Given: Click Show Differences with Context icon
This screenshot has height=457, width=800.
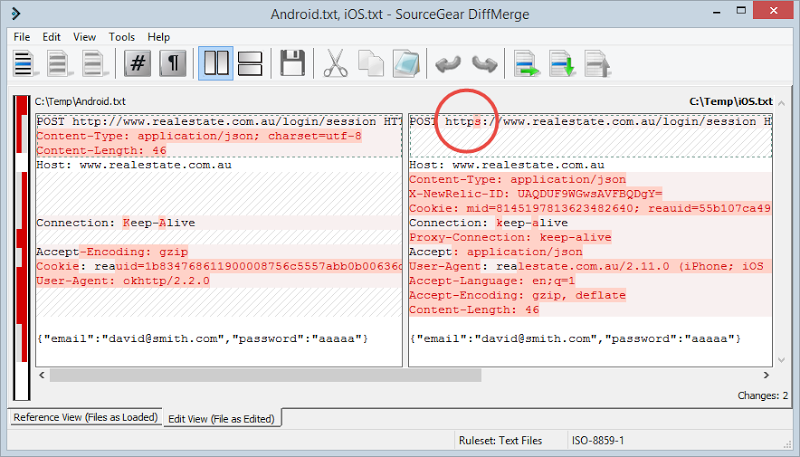Looking at the screenshot, I should (94, 64).
